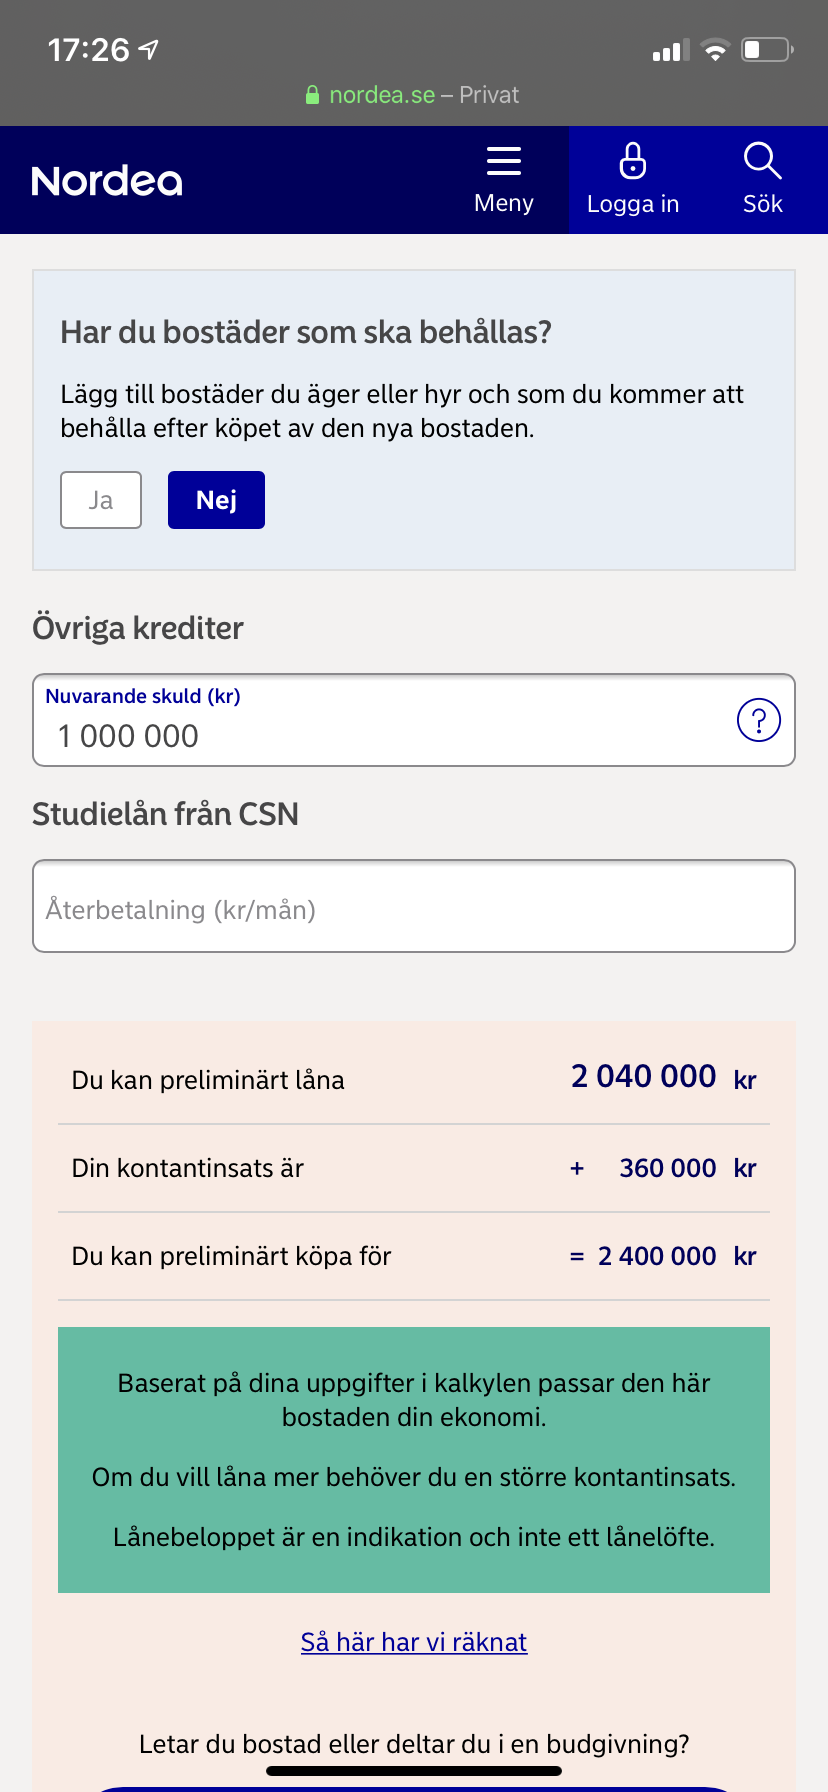Click the Nuvarande skuld (kr) input field
The image size is (828, 1792).
click(x=380, y=735)
